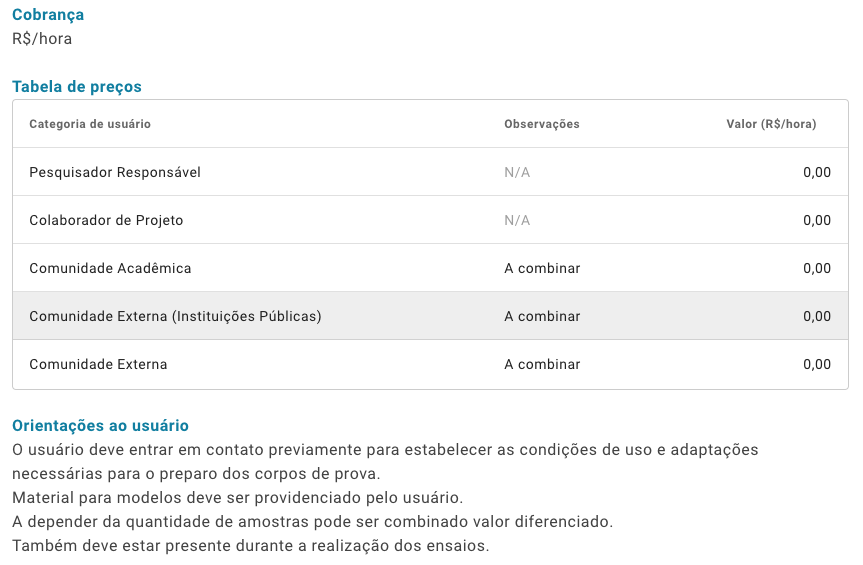
Task: Select Comunidade Externa (Instituições Públicas) row
Action: [430, 316]
